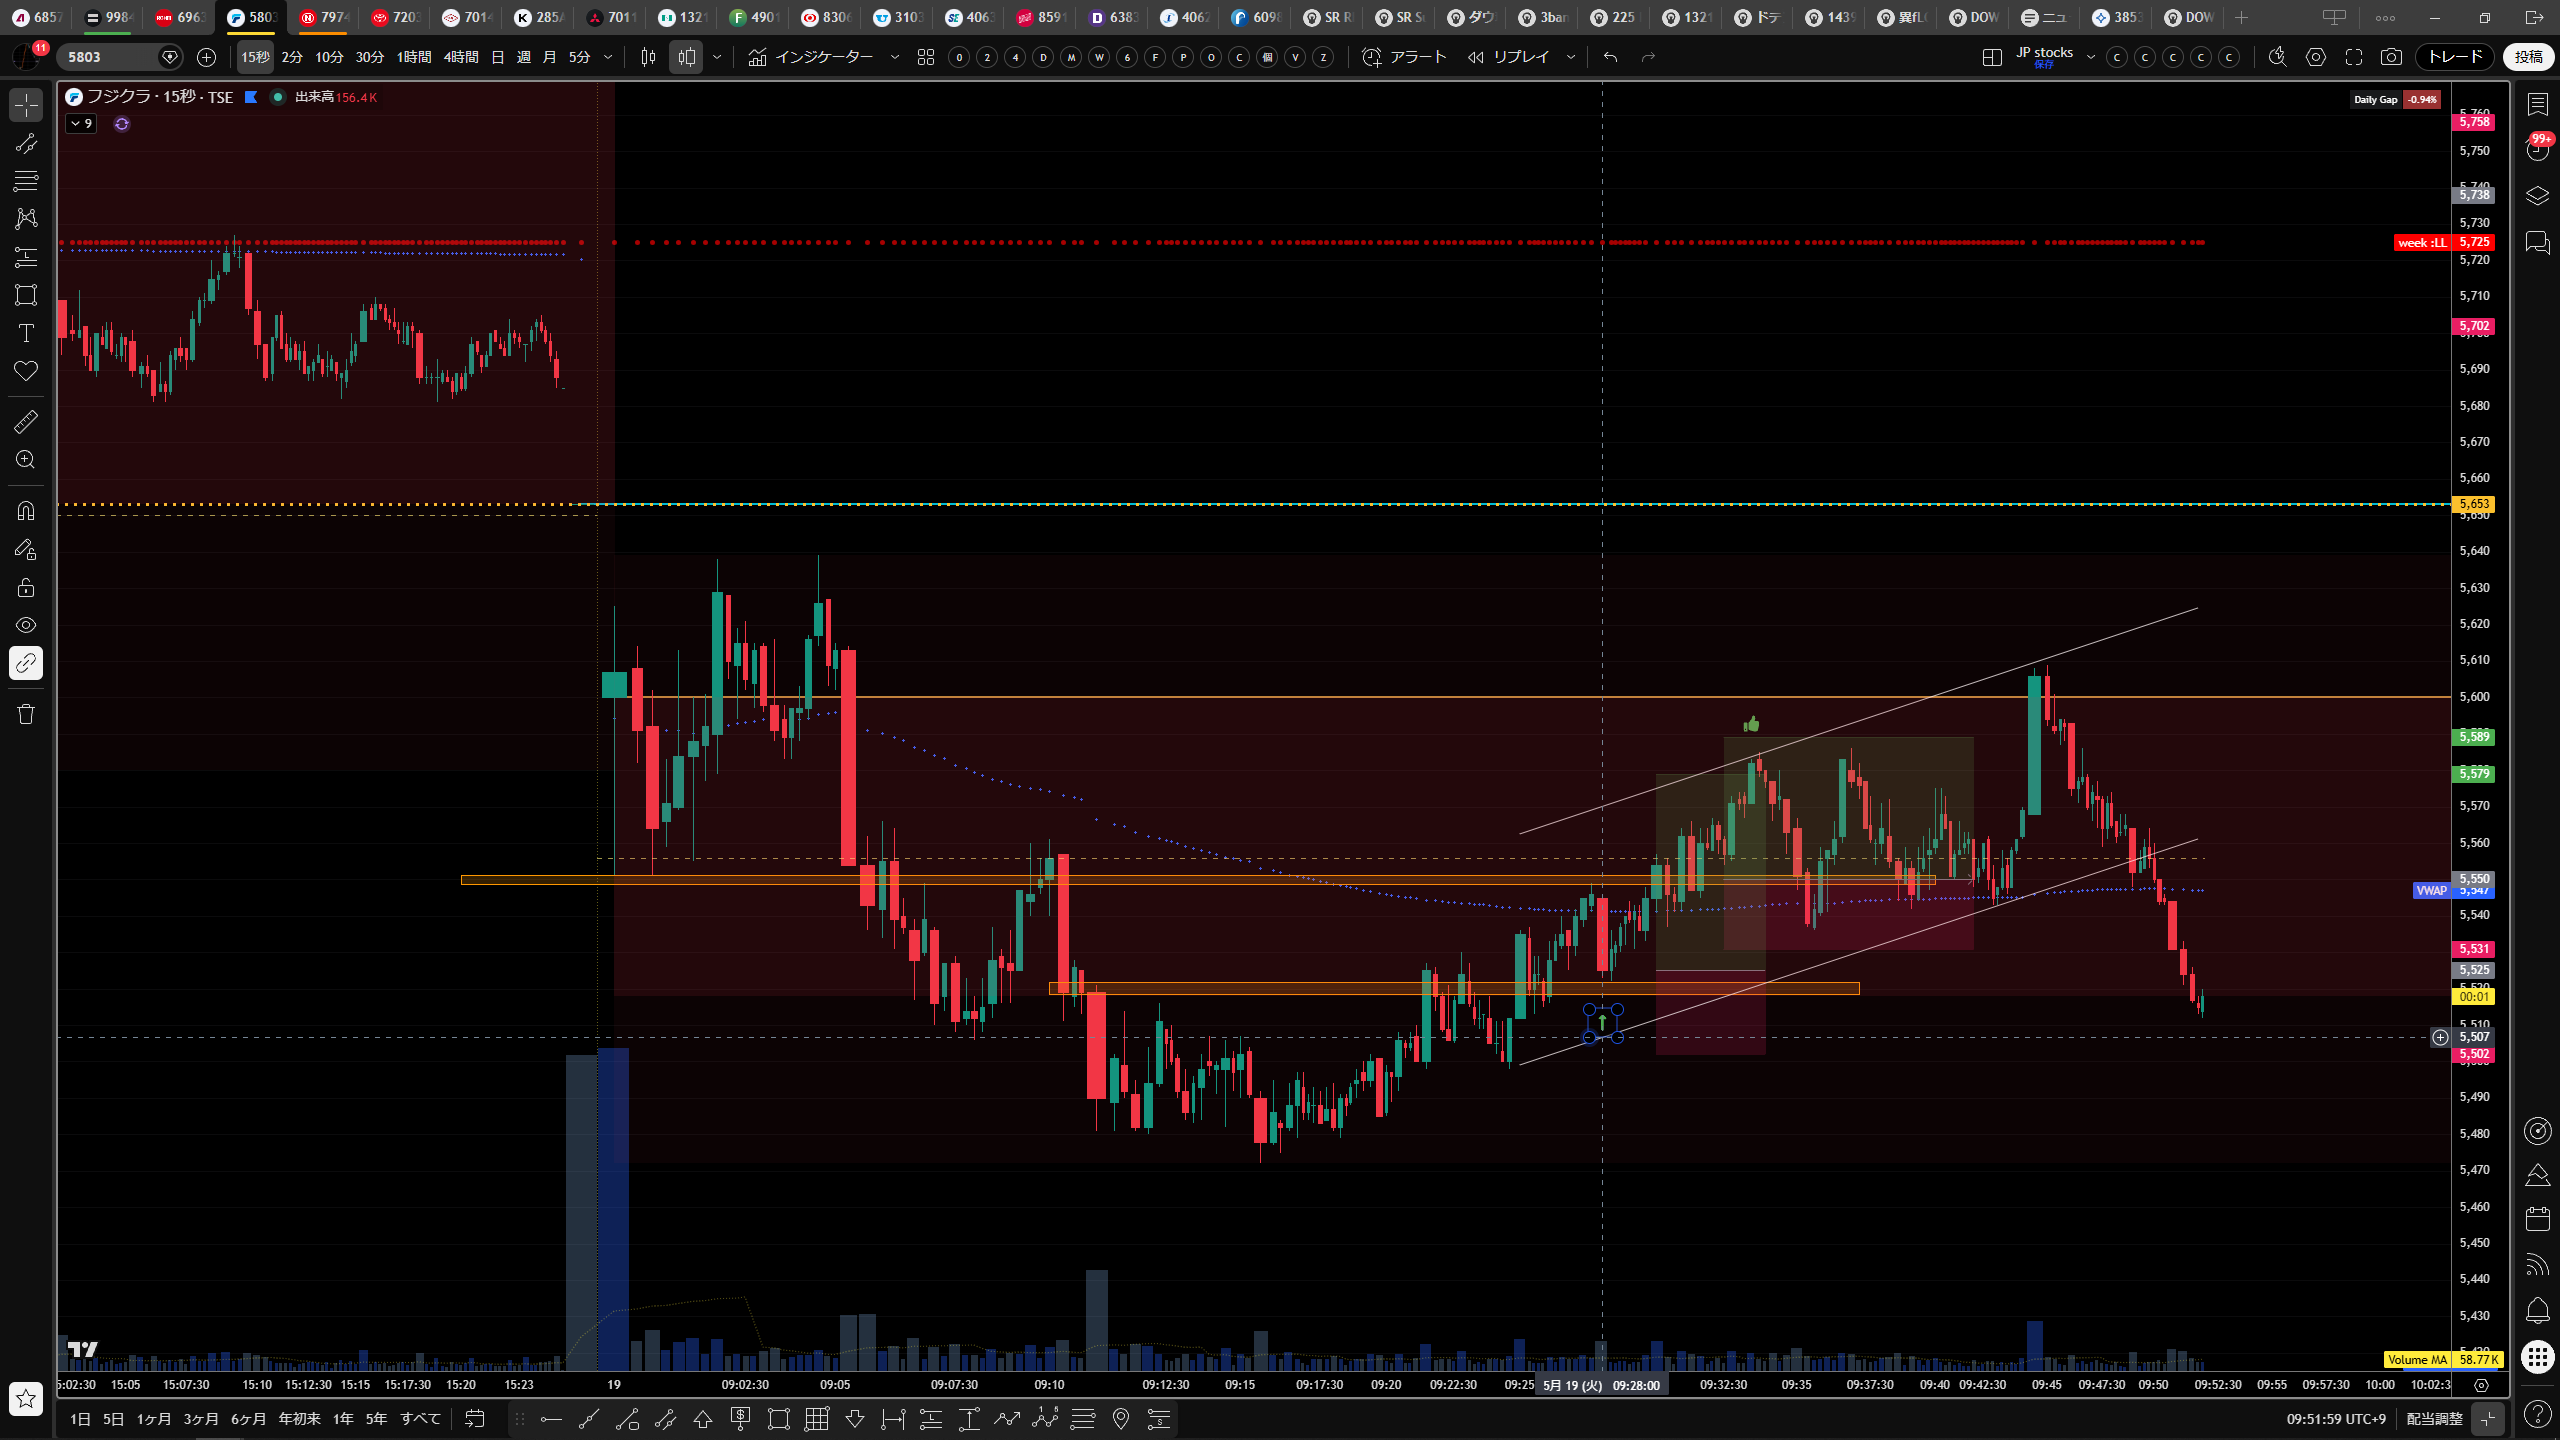Click the week LL red price label
The height and width of the screenshot is (1440, 2560).
2421,242
